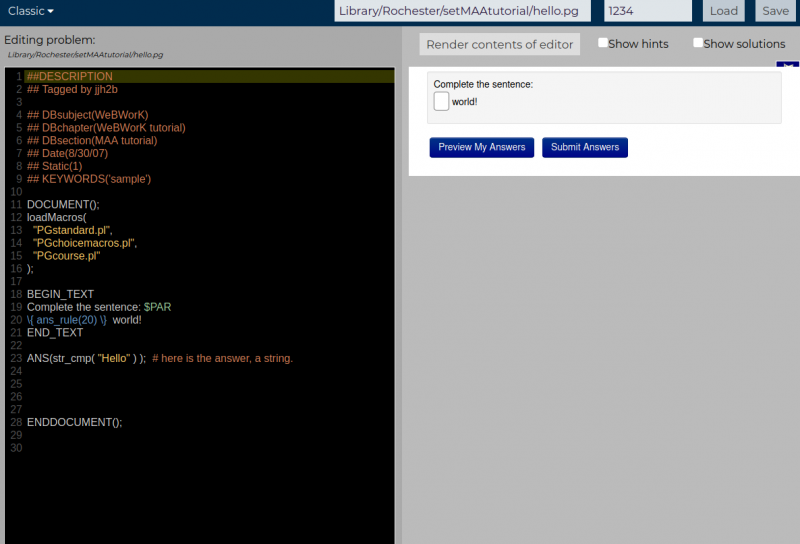Click the KEYWORDS('sample') line
The height and width of the screenshot is (544, 800).
[89, 179]
